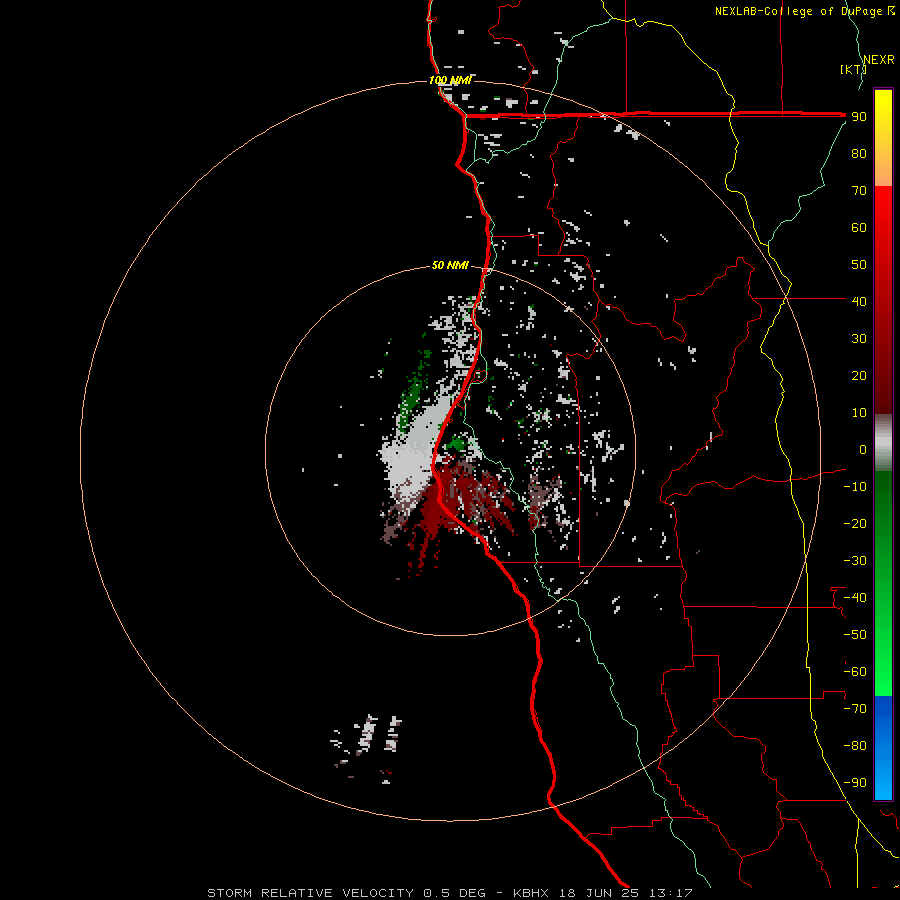This screenshot has width=900, height=900.
Task: Click the KBHX station identifier
Action: click(531, 893)
